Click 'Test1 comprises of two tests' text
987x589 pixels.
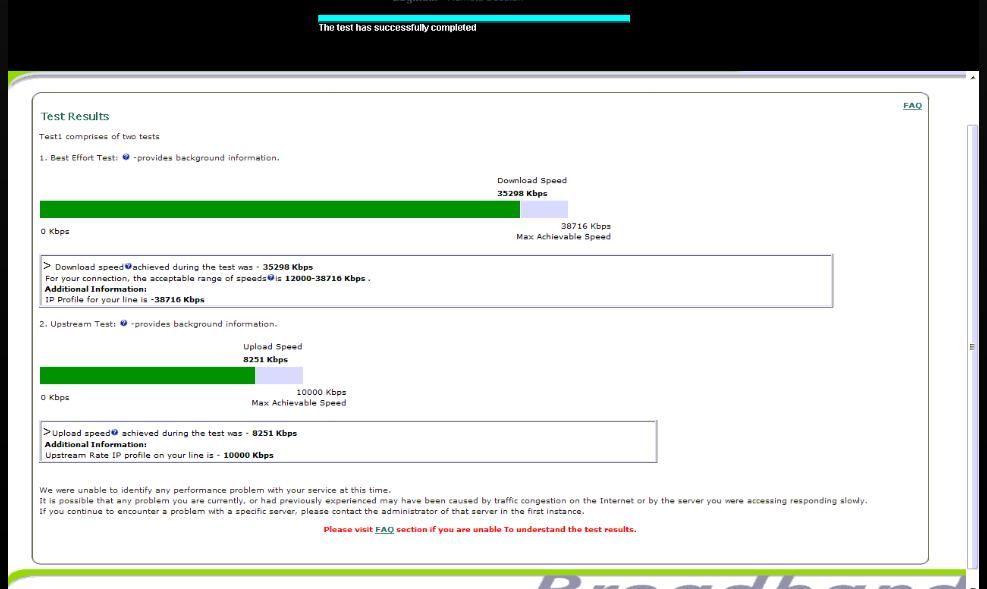coord(99,137)
